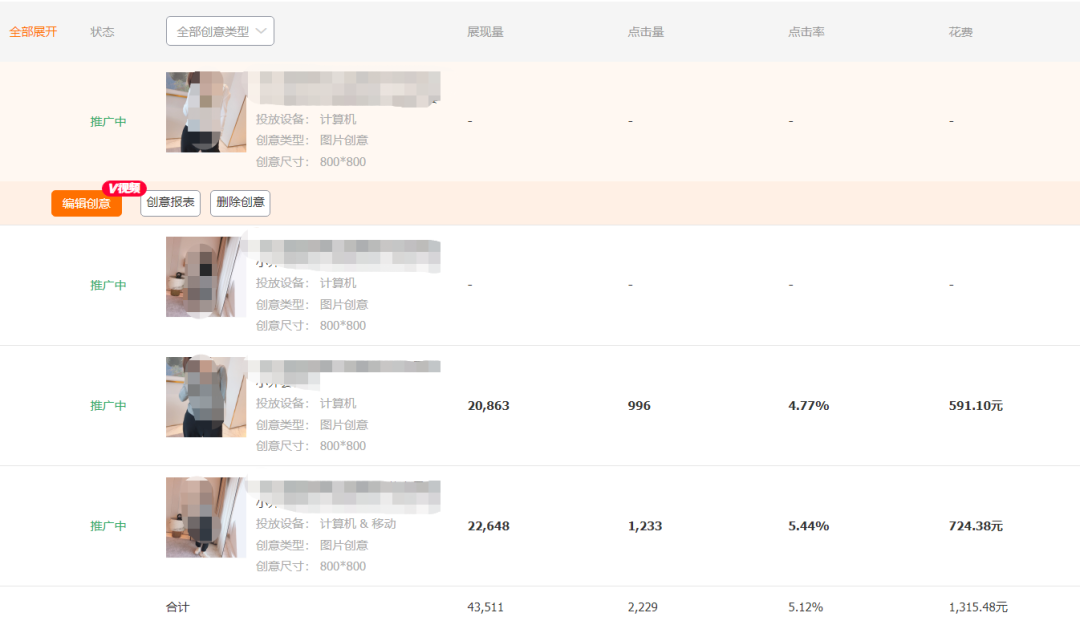This screenshot has height=629, width=1080.
Task: Open thumbnail of creative with 22,648 impressions
Action: click(206, 517)
